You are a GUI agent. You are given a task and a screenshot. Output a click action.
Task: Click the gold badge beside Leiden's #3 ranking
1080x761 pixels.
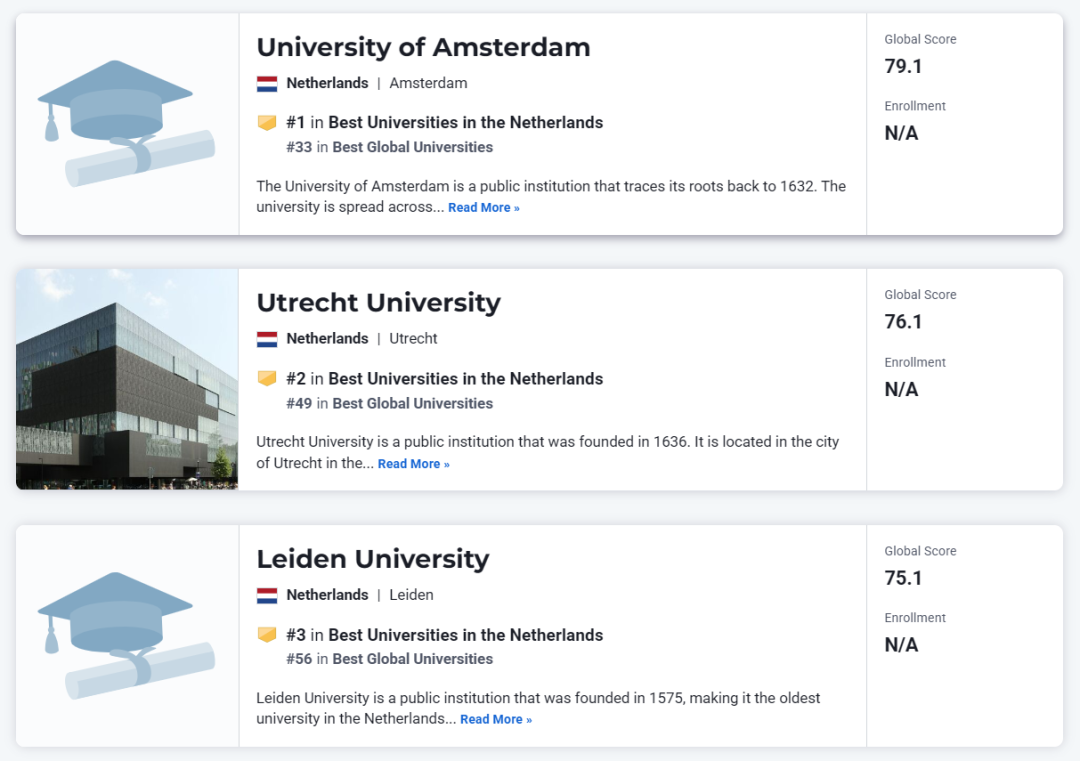tap(267, 635)
